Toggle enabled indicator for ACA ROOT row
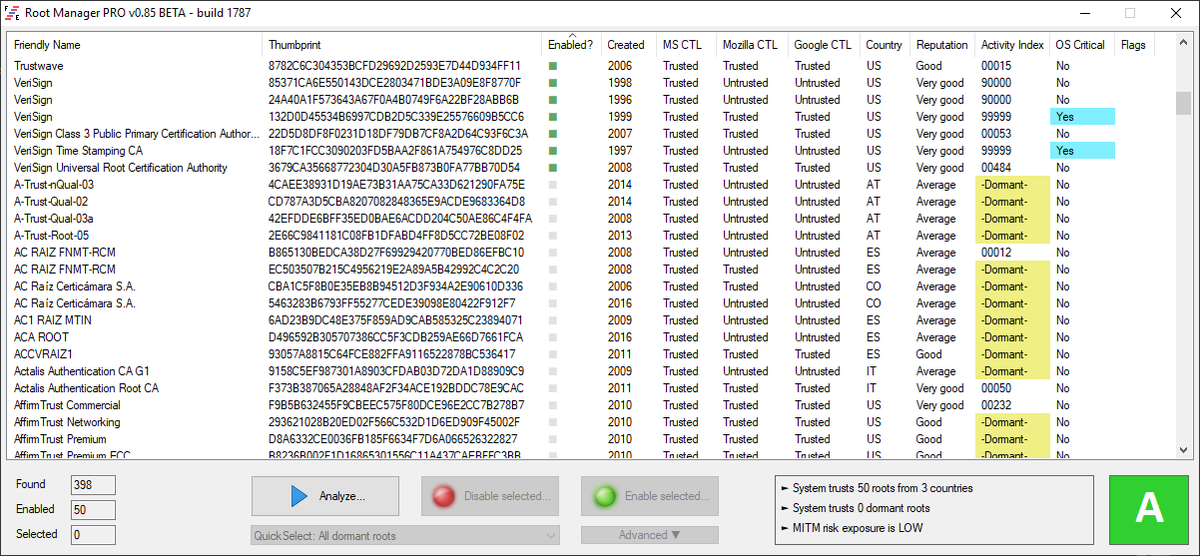 click(552, 338)
